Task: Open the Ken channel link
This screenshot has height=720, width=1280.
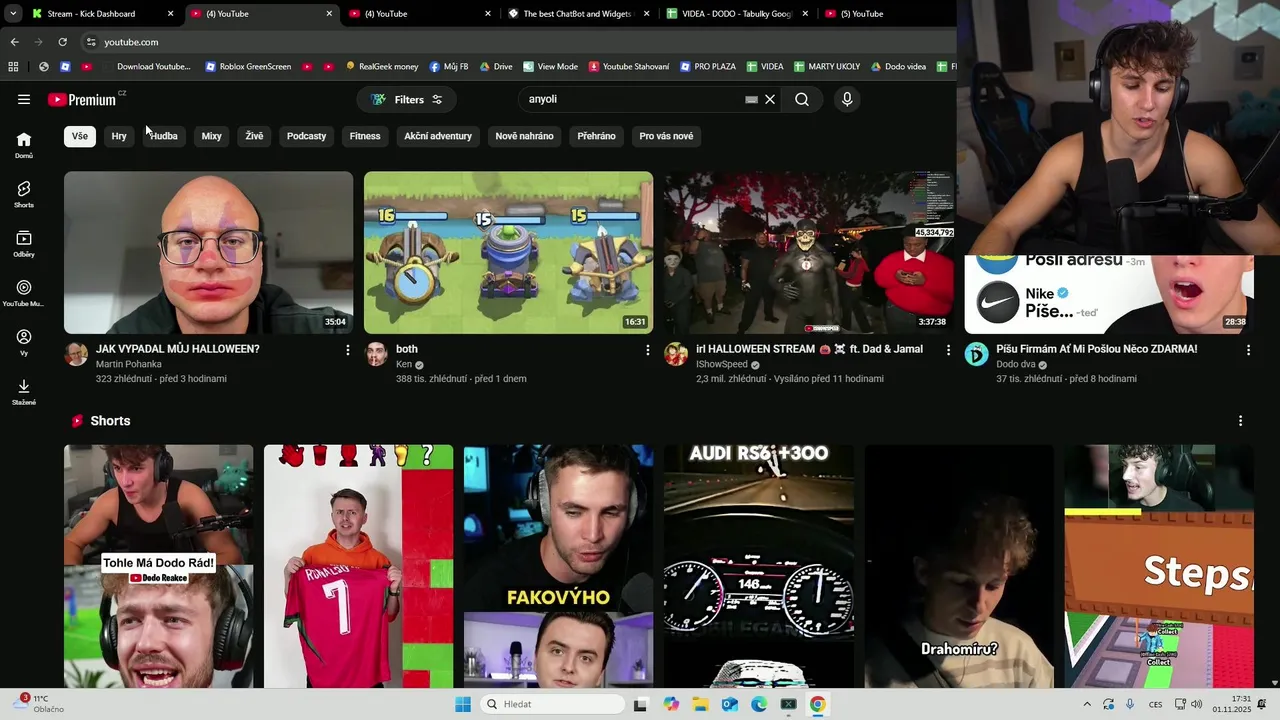Action: pos(404,365)
